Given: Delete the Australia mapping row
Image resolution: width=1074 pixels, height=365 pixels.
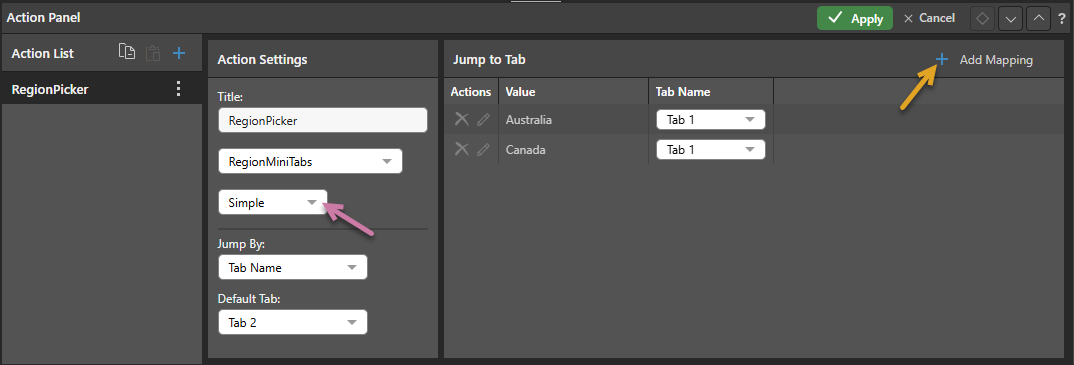Looking at the screenshot, I should 462,119.
